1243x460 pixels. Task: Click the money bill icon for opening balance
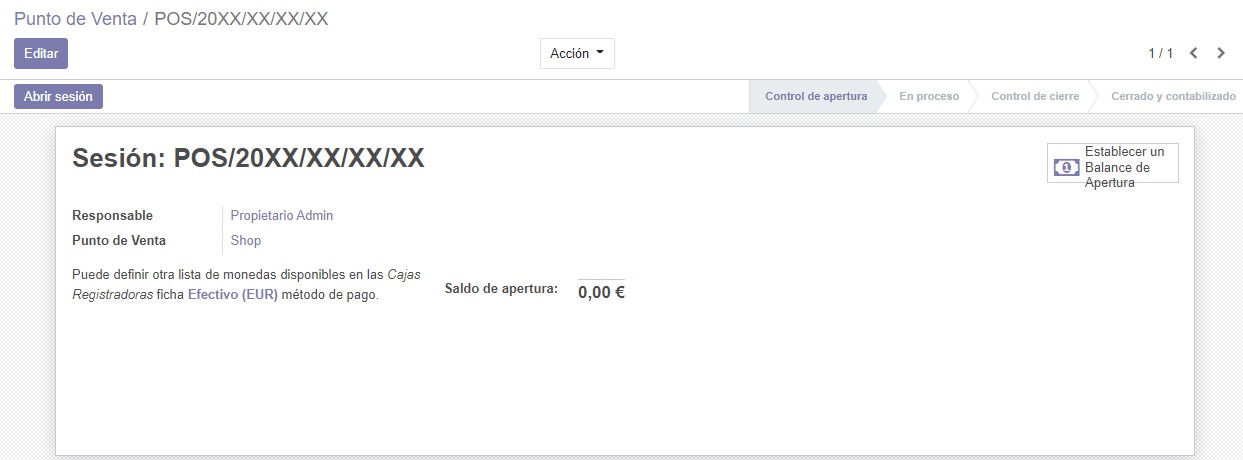[x=1067, y=167]
